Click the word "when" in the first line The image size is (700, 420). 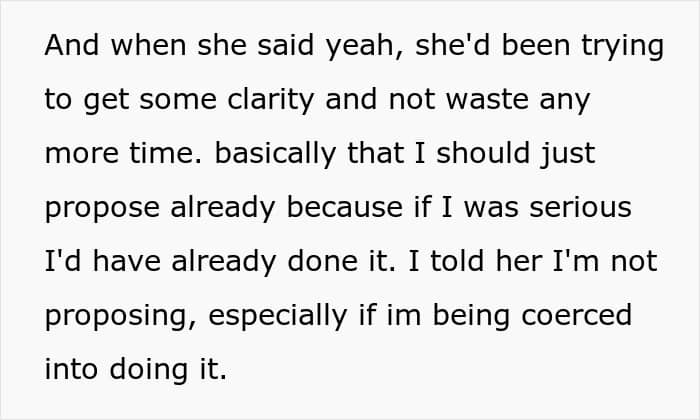coord(148,48)
